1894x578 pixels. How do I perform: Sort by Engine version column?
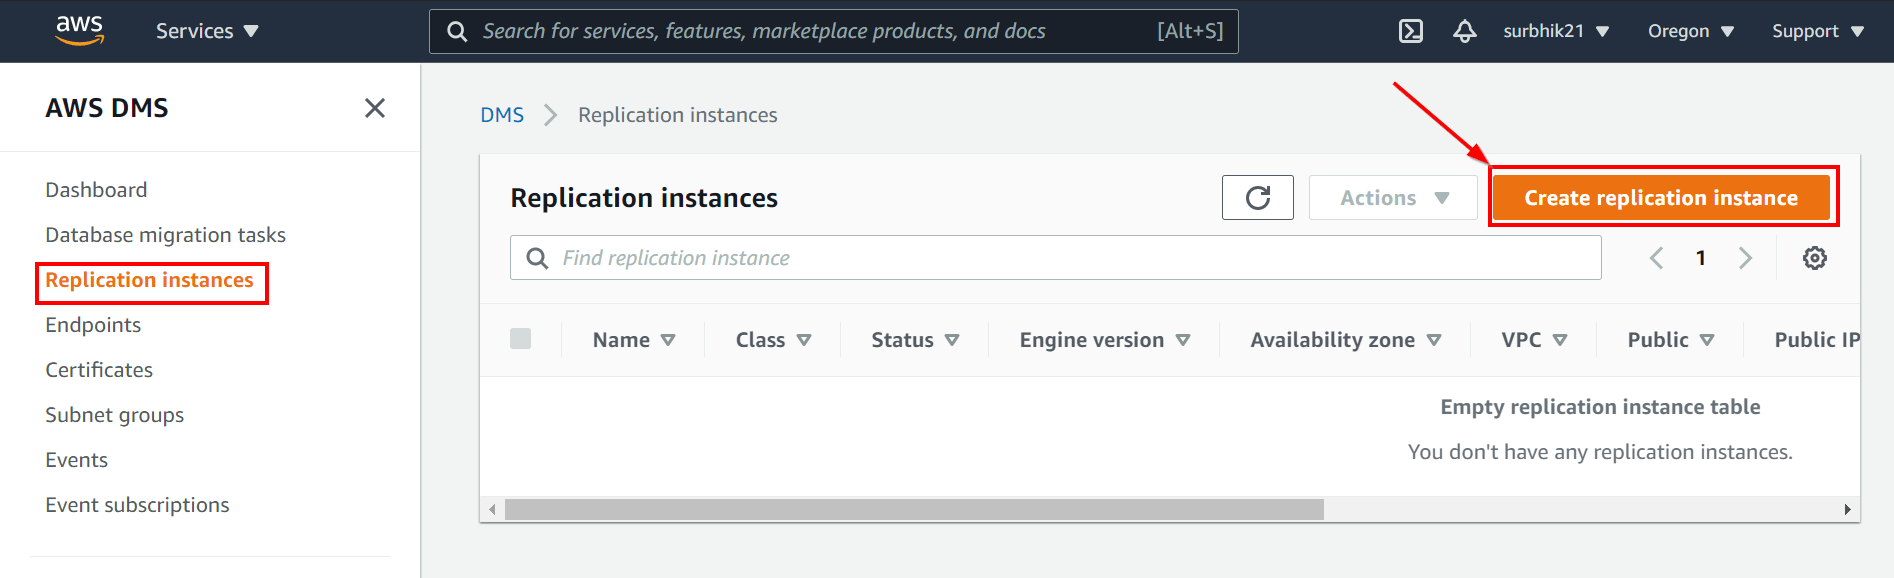pos(1105,340)
